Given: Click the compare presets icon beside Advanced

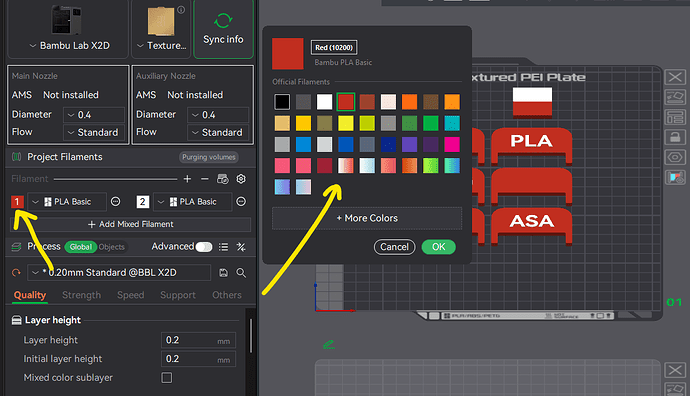Looking at the screenshot, I should coord(241,247).
